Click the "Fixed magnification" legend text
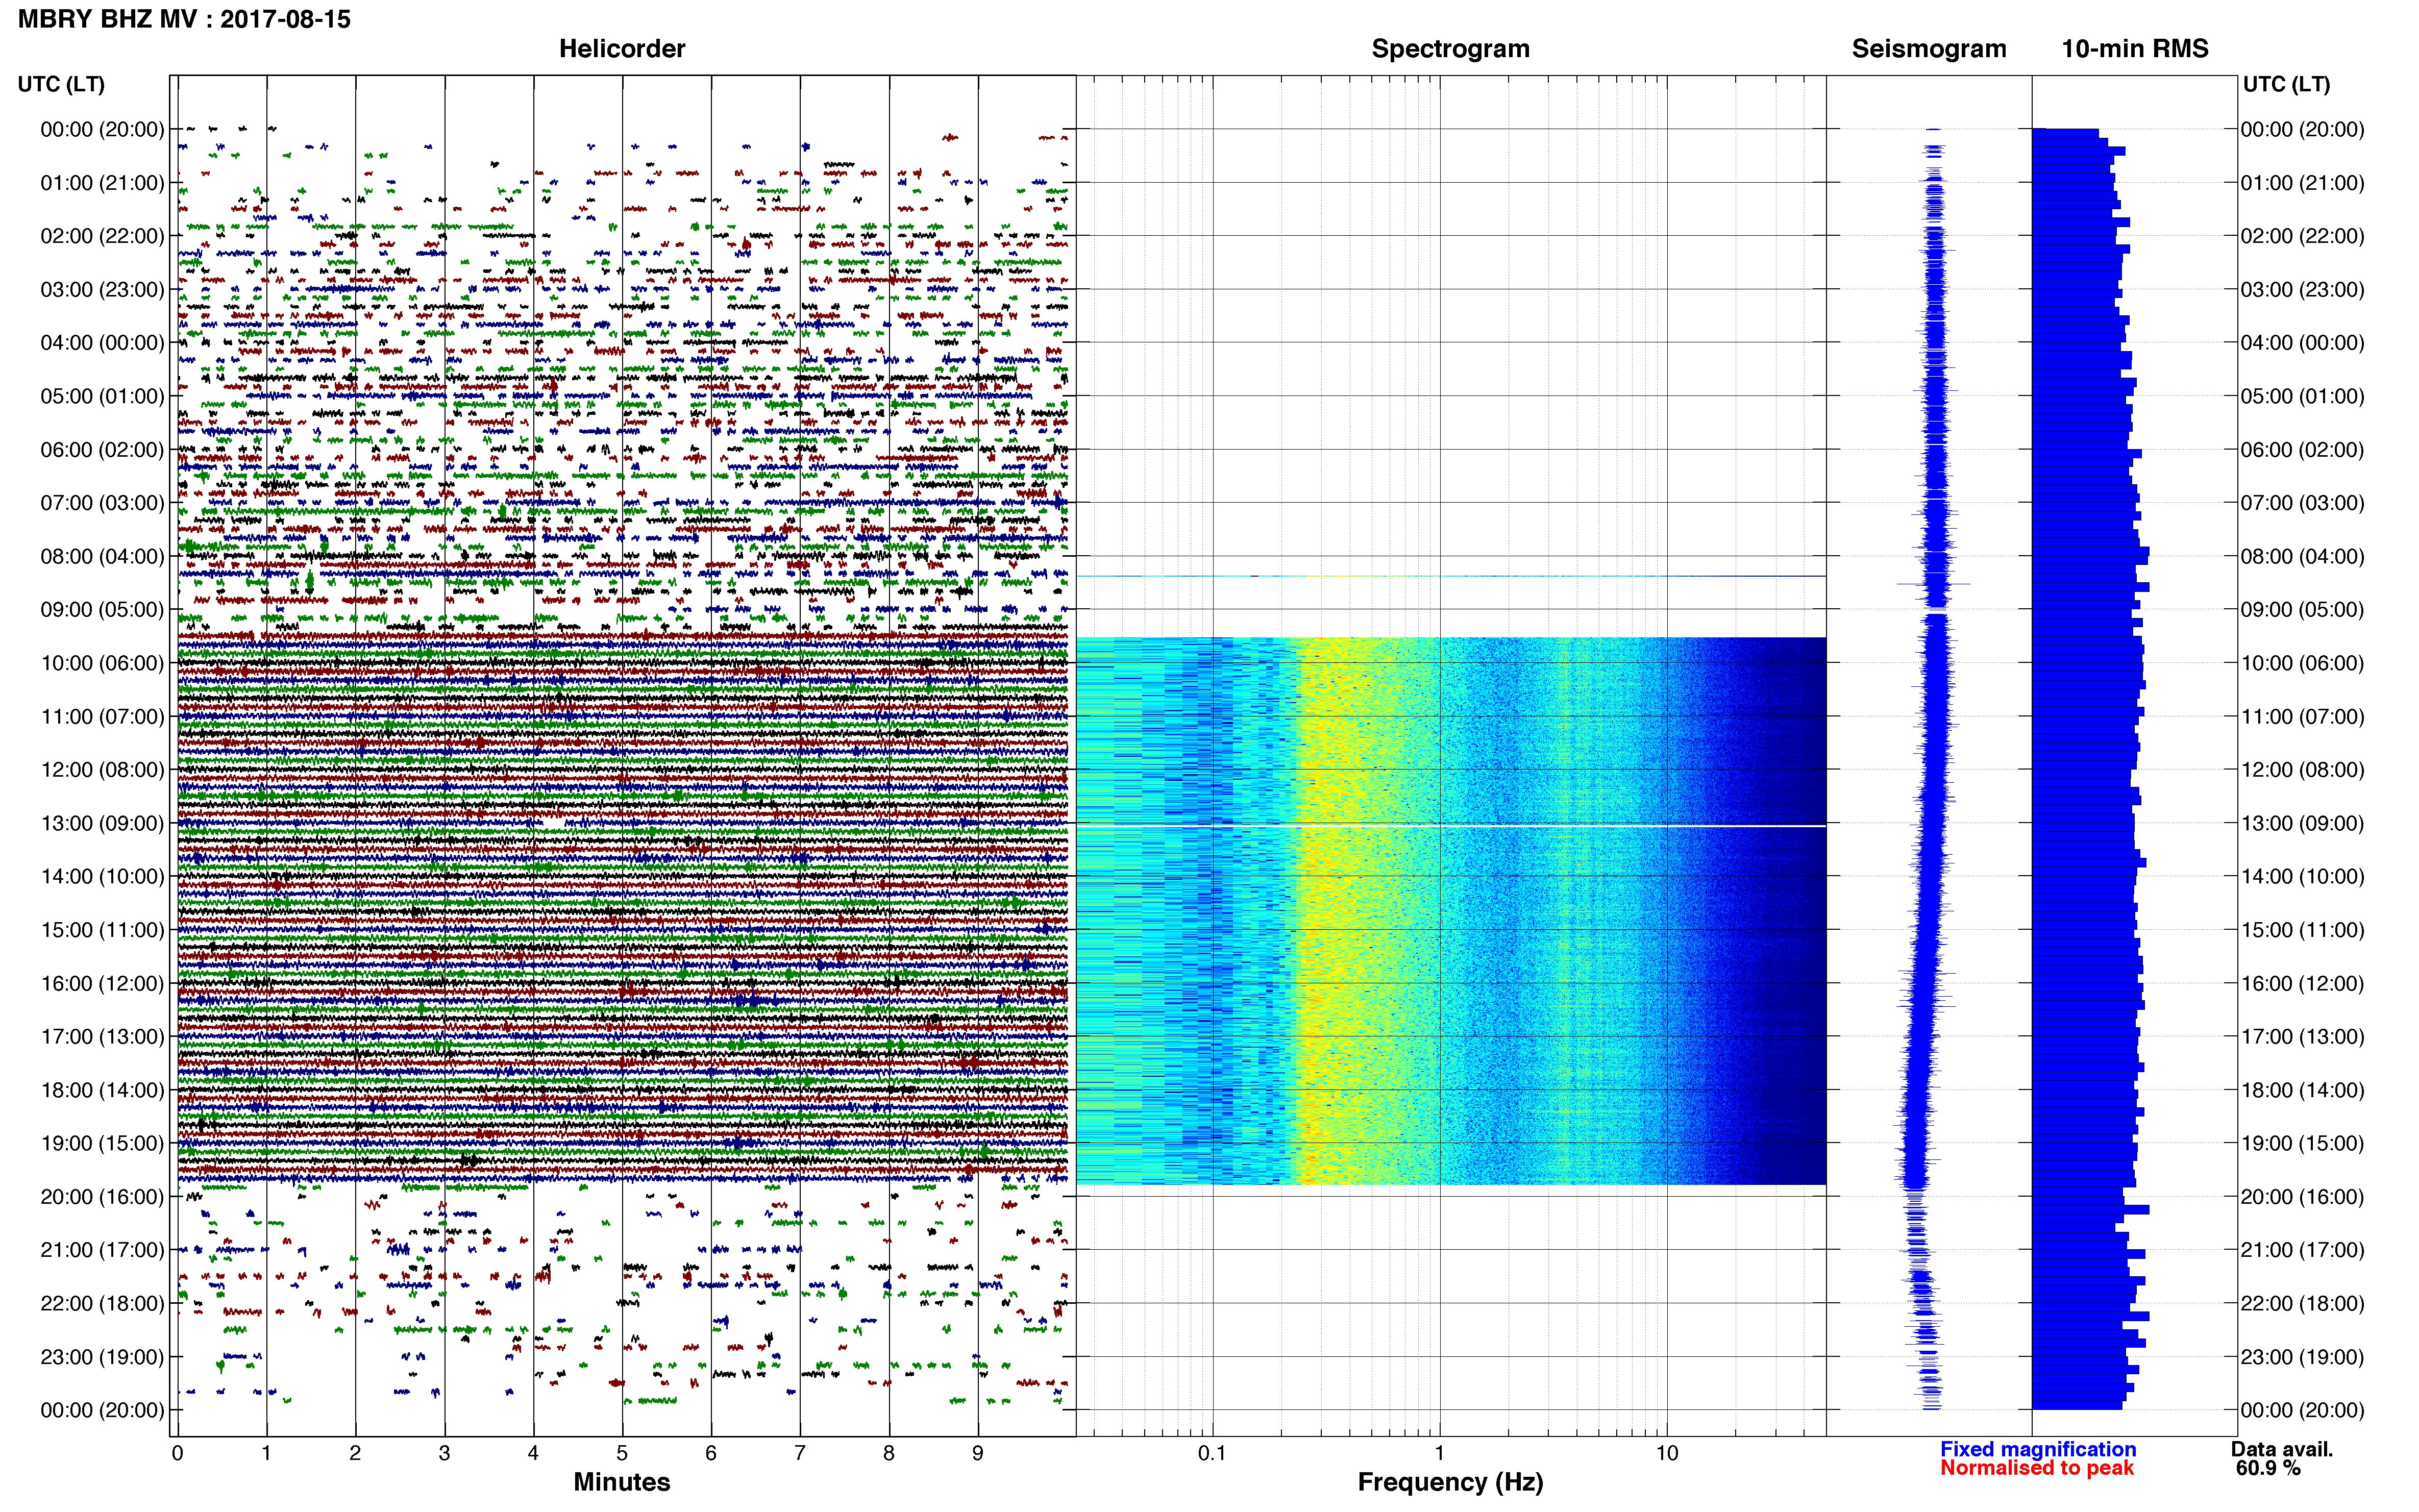 click(x=2038, y=1449)
